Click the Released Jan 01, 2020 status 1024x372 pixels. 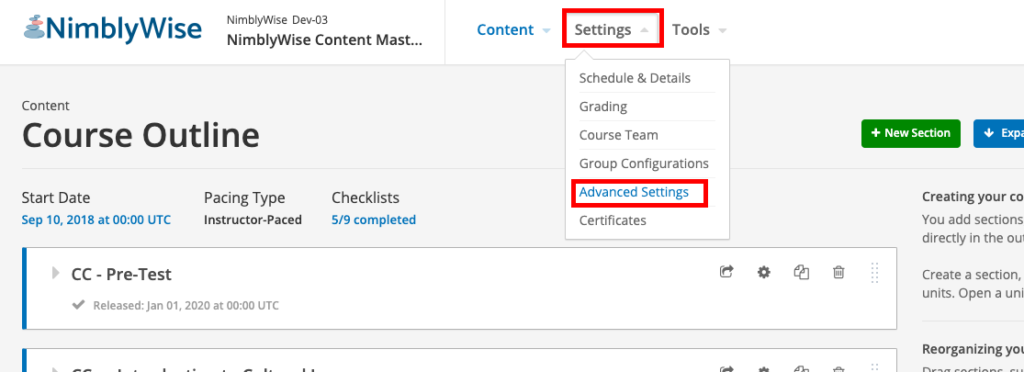(x=185, y=305)
